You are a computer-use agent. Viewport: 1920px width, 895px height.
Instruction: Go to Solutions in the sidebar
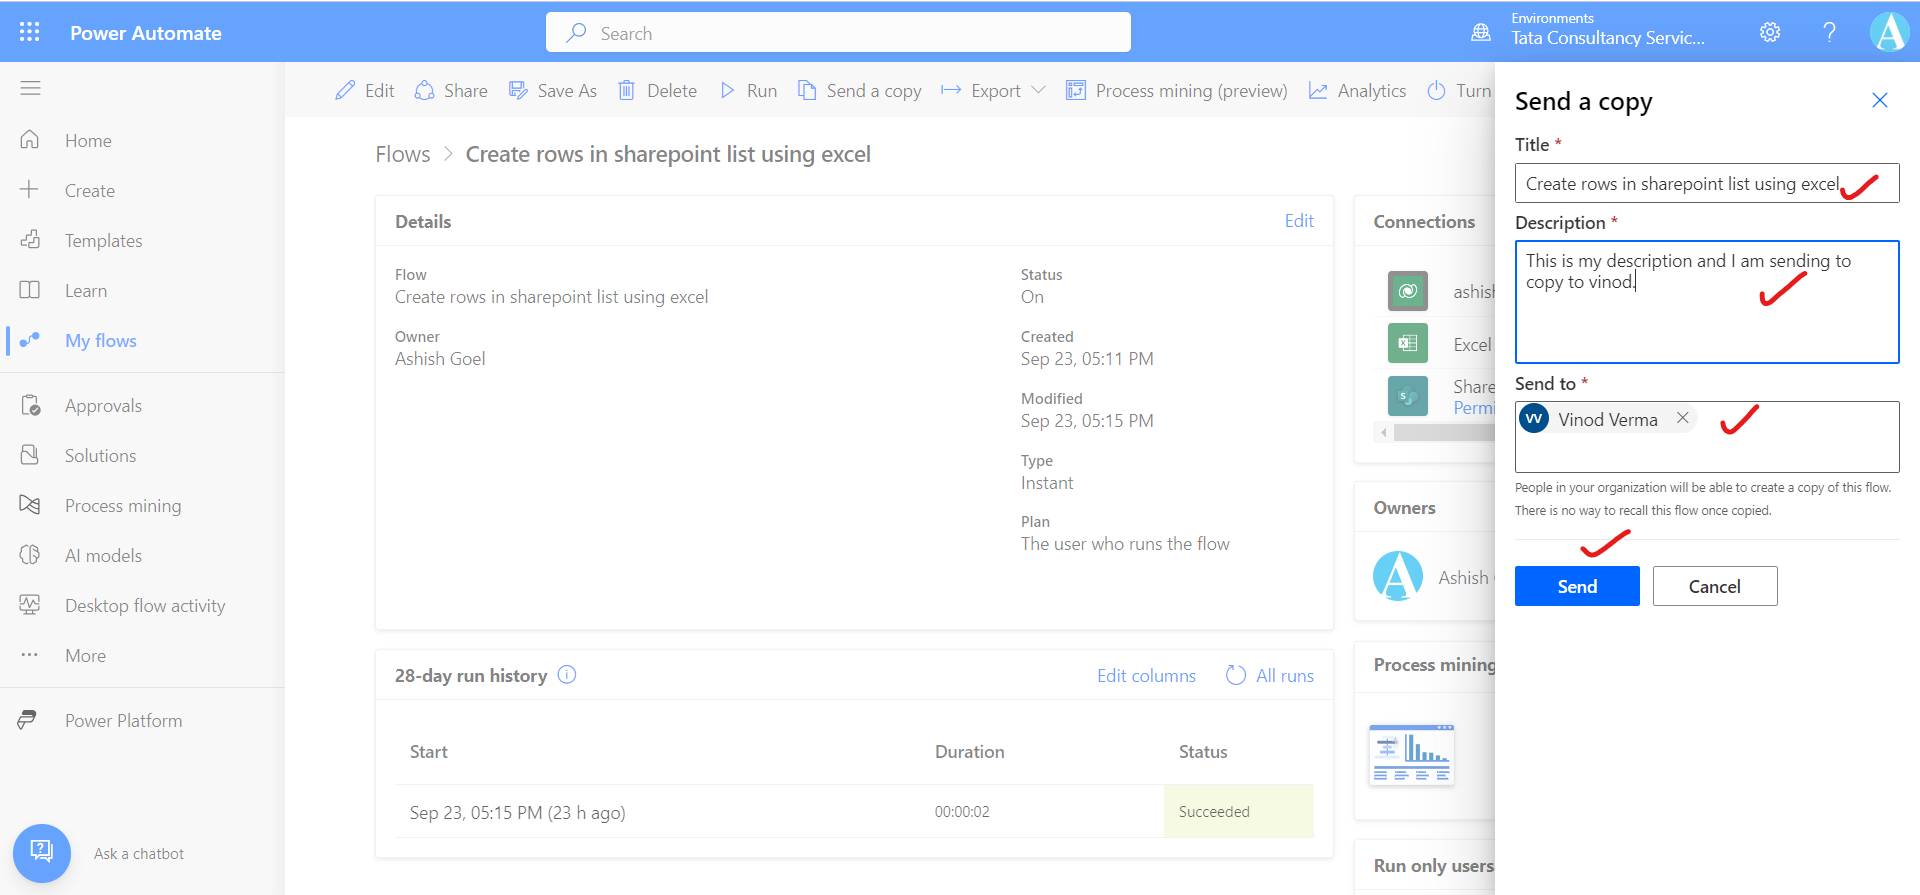pyautogui.click(x=100, y=456)
